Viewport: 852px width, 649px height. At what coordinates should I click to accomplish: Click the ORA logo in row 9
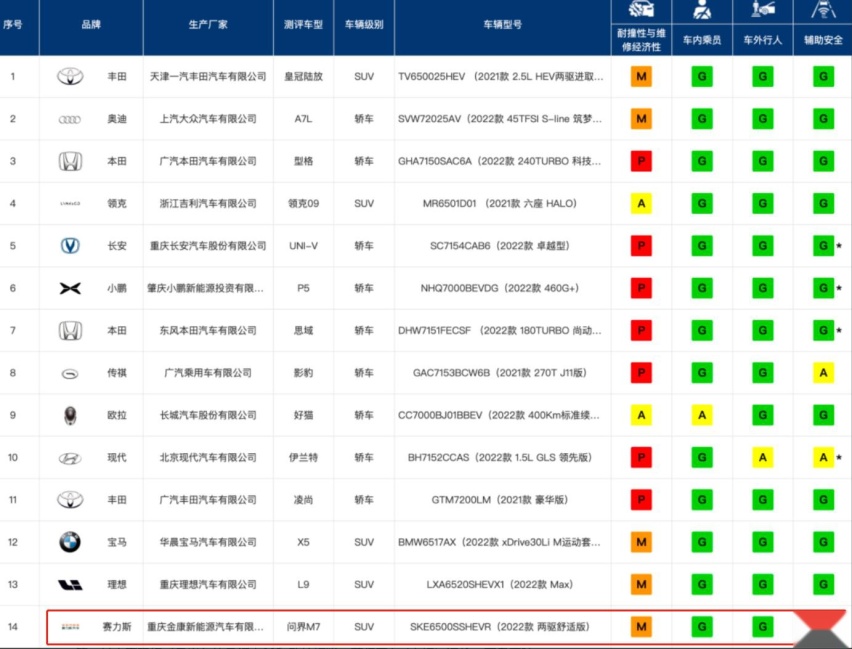pyautogui.click(x=70, y=415)
